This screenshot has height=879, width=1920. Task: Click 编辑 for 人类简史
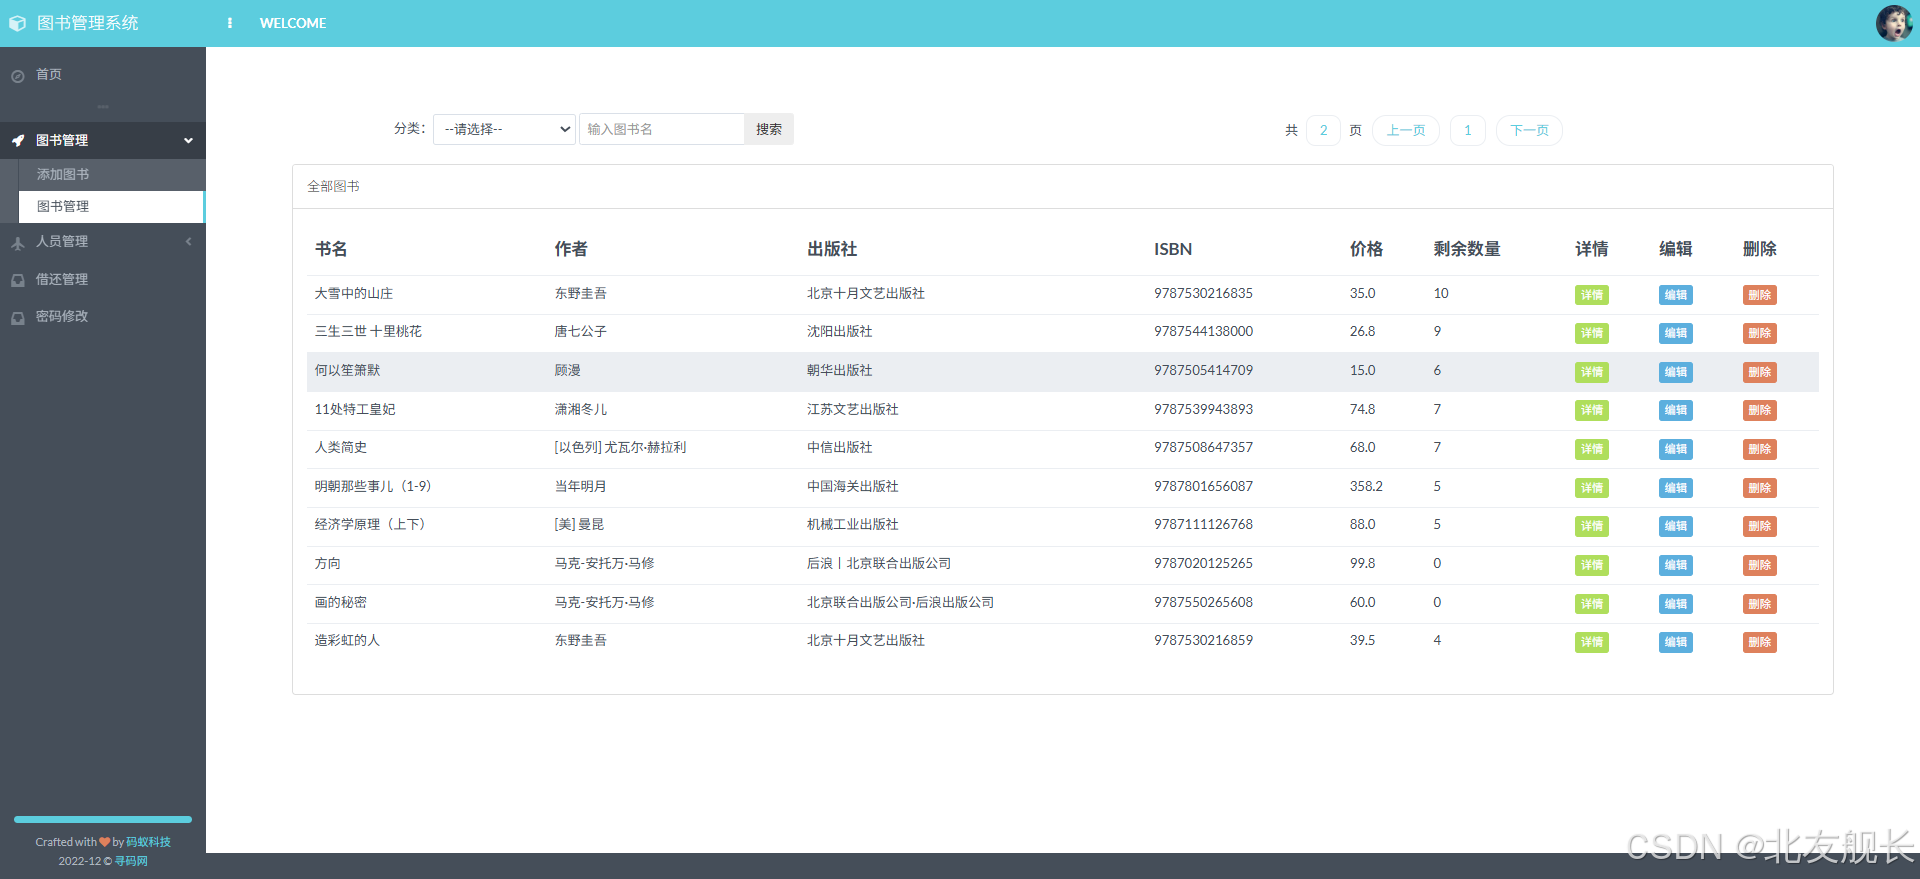point(1676,449)
